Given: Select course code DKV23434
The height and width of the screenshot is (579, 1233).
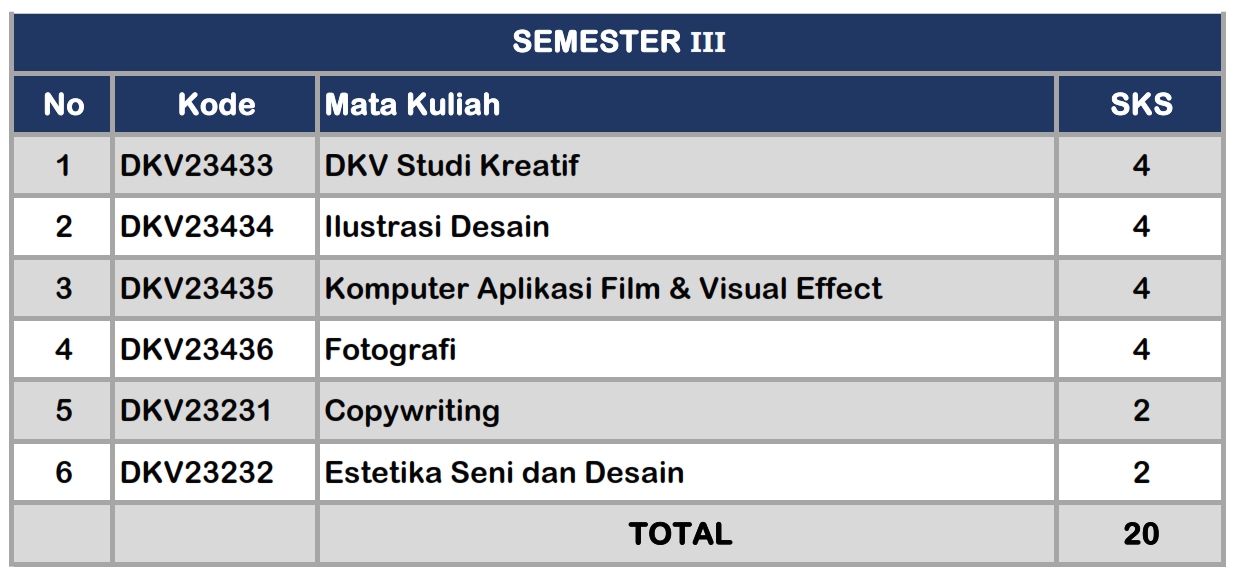Looking at the screenshot, I should coord(196,227).
